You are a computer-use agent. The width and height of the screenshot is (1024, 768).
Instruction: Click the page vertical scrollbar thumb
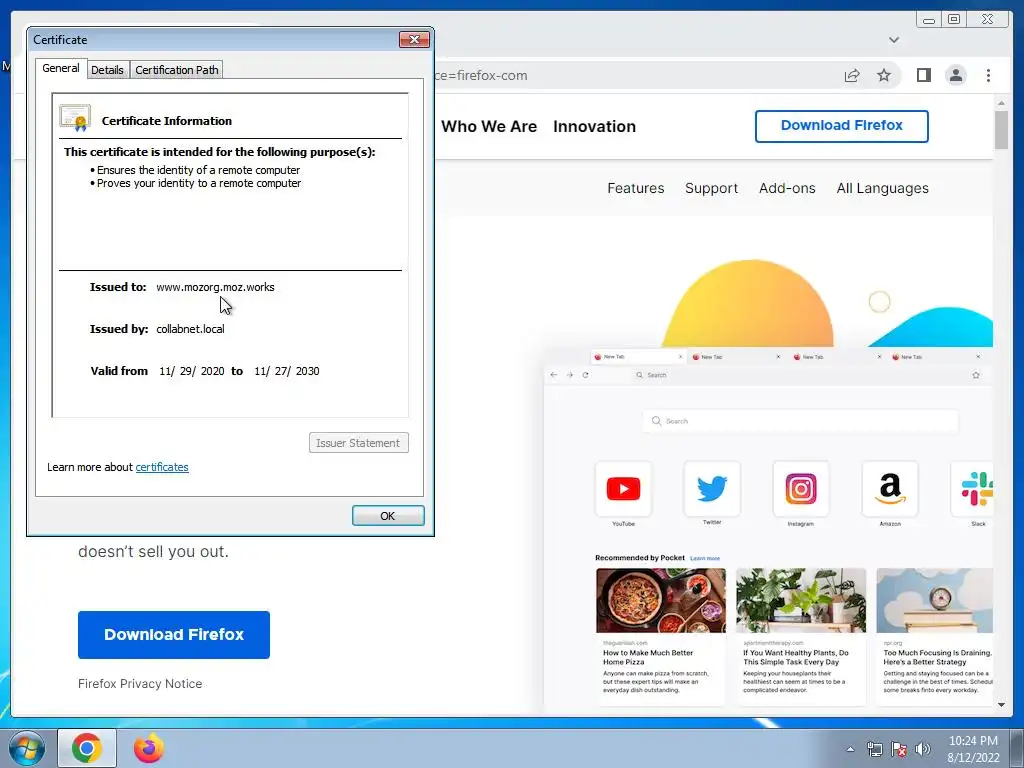coord(1001,129)
